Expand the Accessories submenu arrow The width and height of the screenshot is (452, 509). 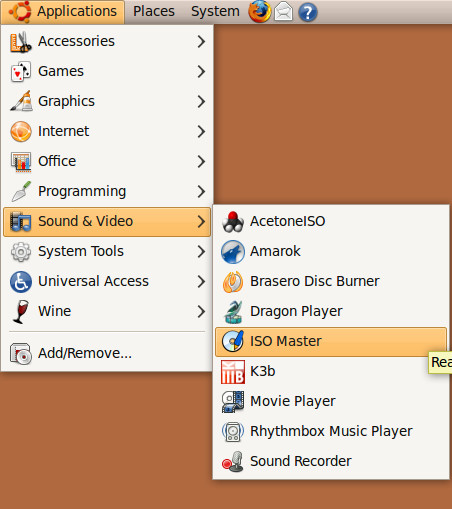(x=201, y=42)
